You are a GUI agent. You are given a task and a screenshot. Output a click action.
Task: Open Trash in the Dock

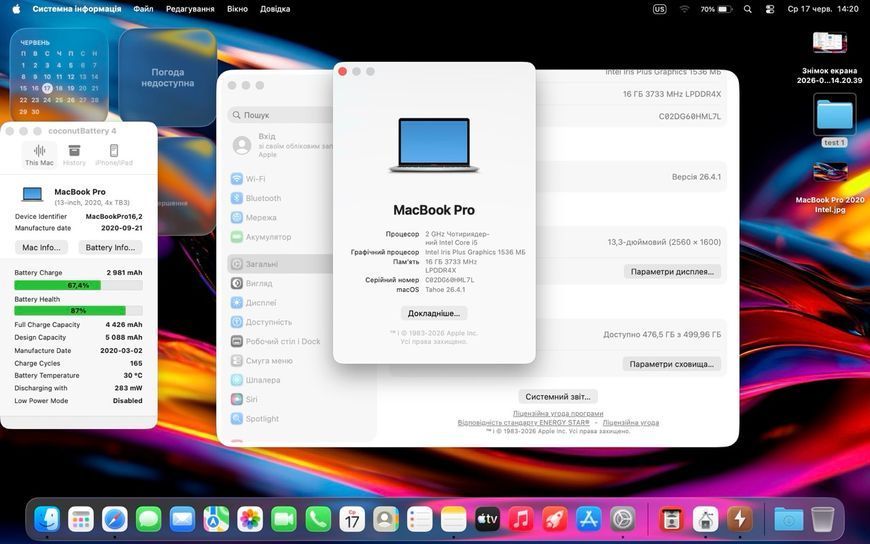tap(822, 520)
